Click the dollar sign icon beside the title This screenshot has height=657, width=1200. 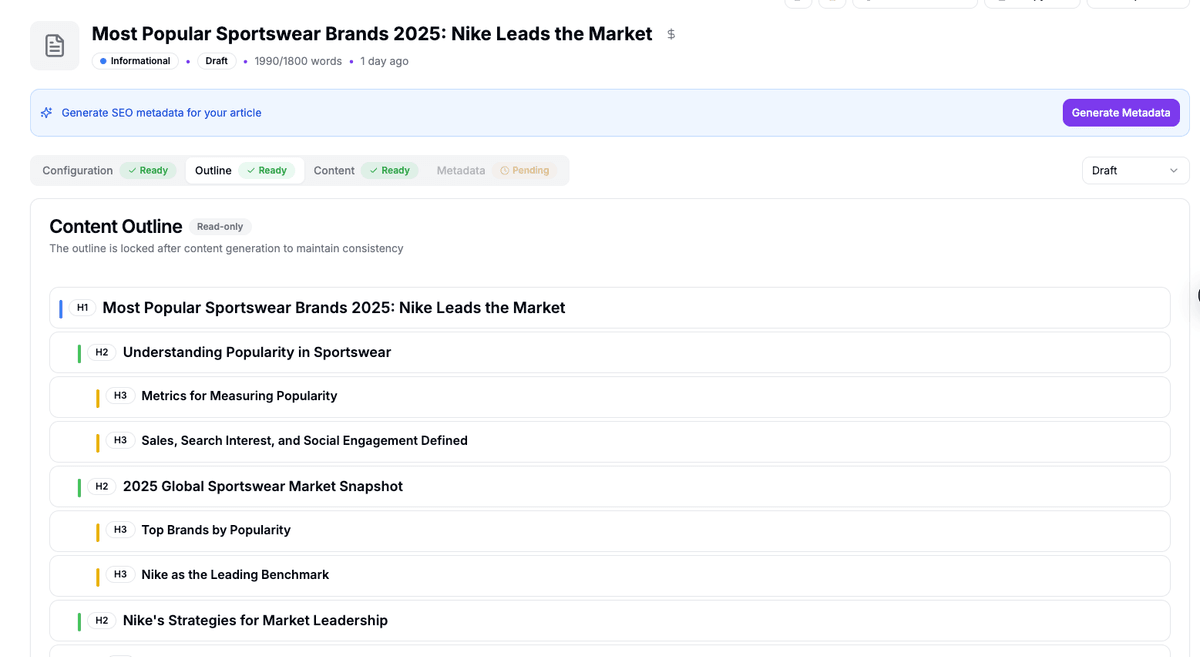(671, 34)
